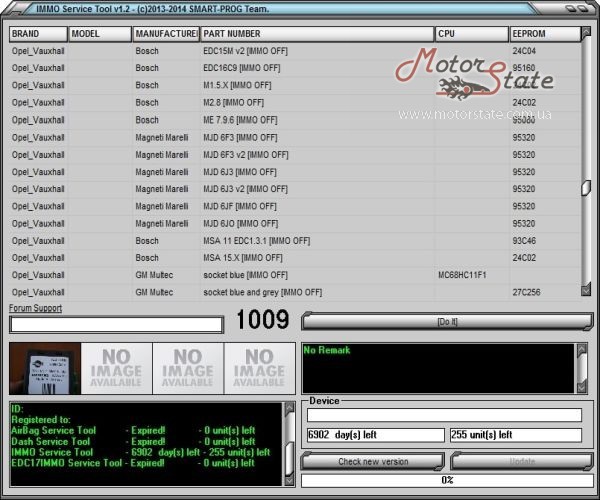The width and height of the screenshot is (600, 500).
Task: Click the 255 unit(s) left field
Action: (x=516, y=435)
